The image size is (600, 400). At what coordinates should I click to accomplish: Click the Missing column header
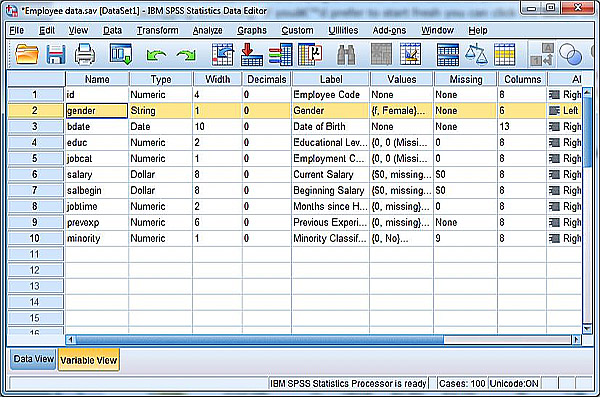pyautogui.click(x=466, y=79)
